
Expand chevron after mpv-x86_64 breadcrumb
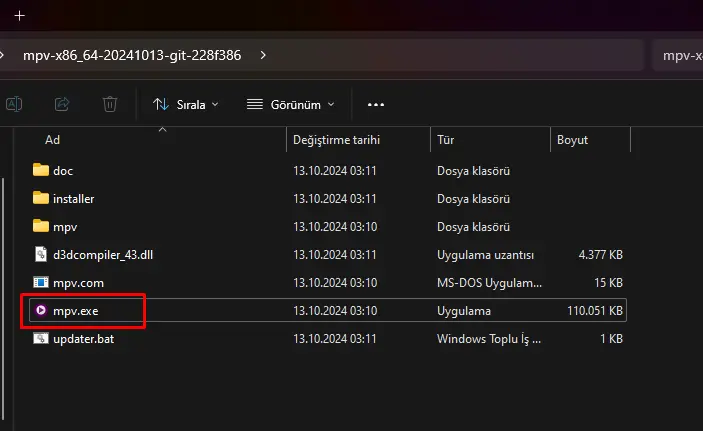pos(263,55)
